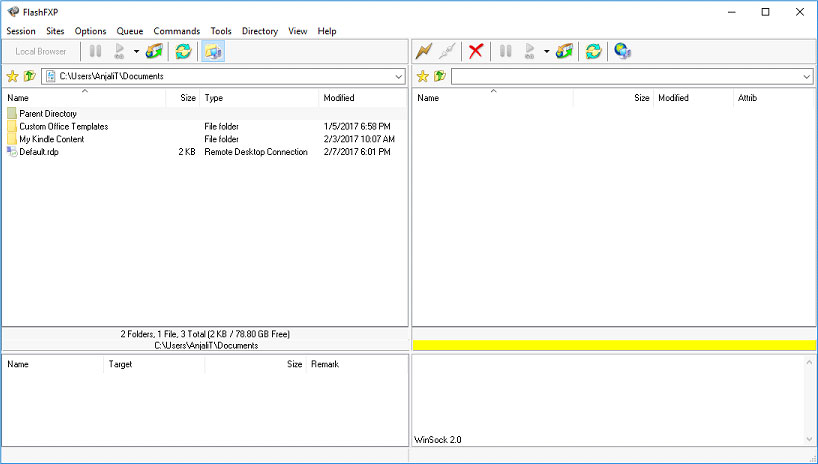The width and height of the screenshot is (818, 464).
Task: Click the queue Remark column header
Action: pos(357,364)
